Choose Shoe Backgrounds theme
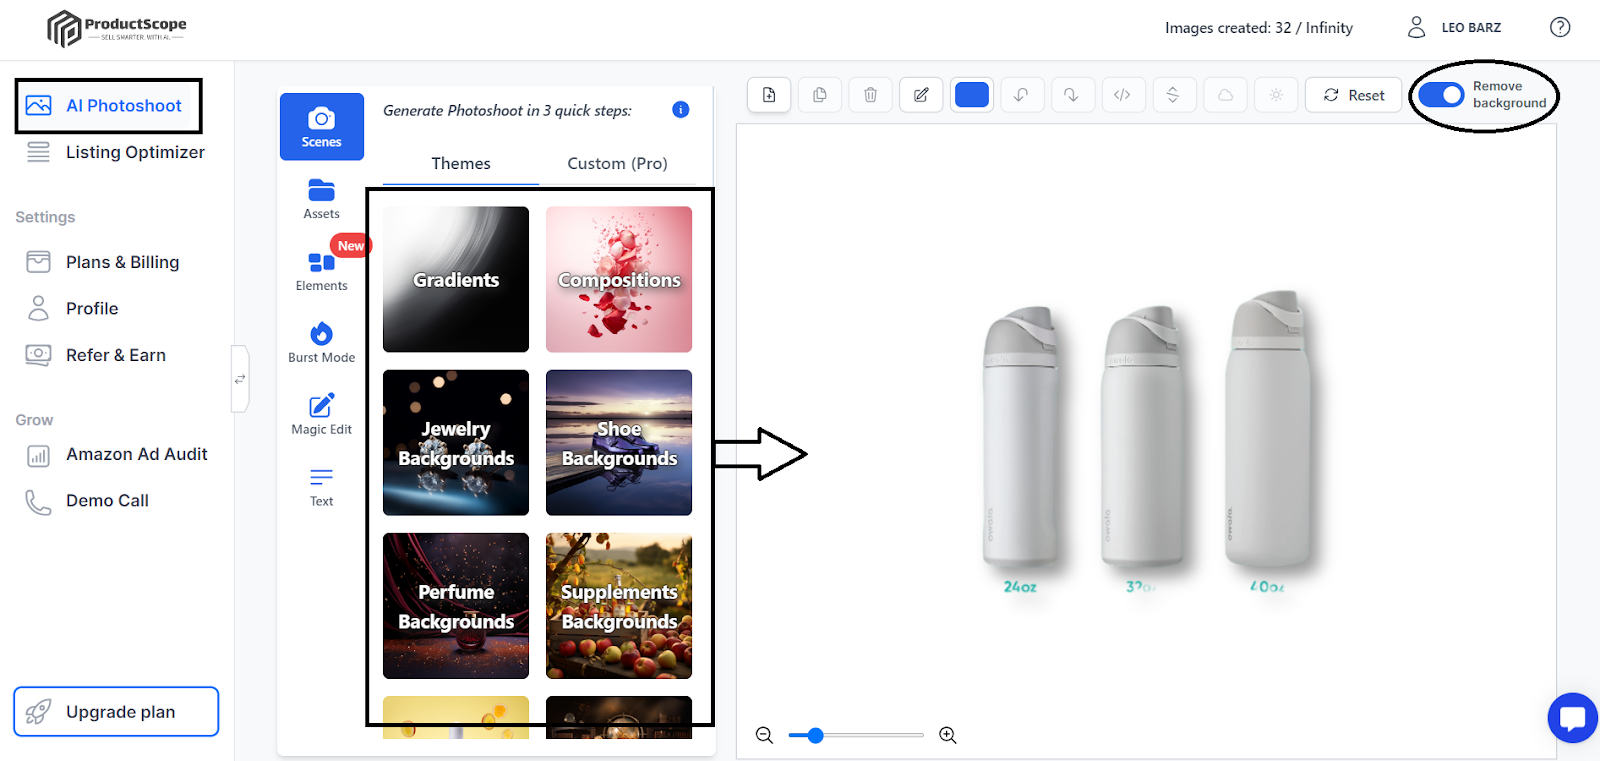 tap(619, 443)
